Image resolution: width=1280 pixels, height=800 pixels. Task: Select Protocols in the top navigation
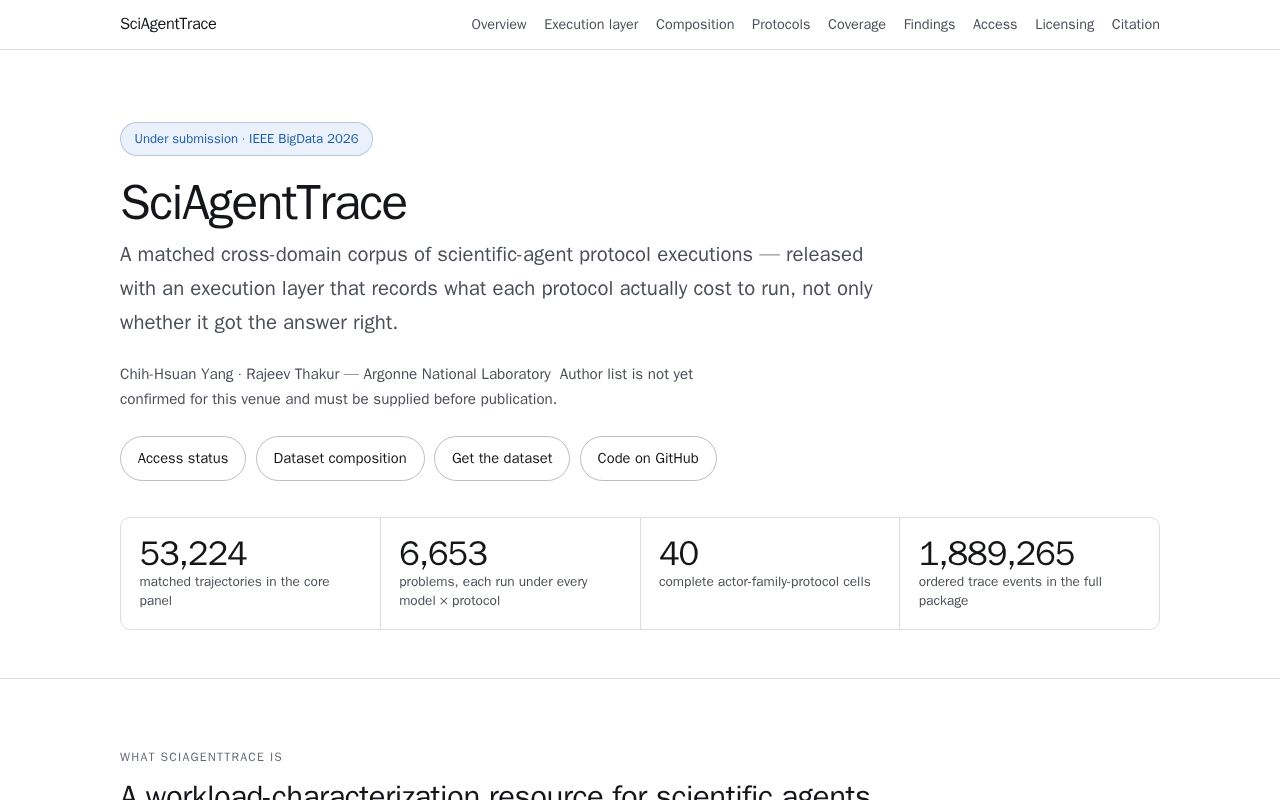click(781, 24)
